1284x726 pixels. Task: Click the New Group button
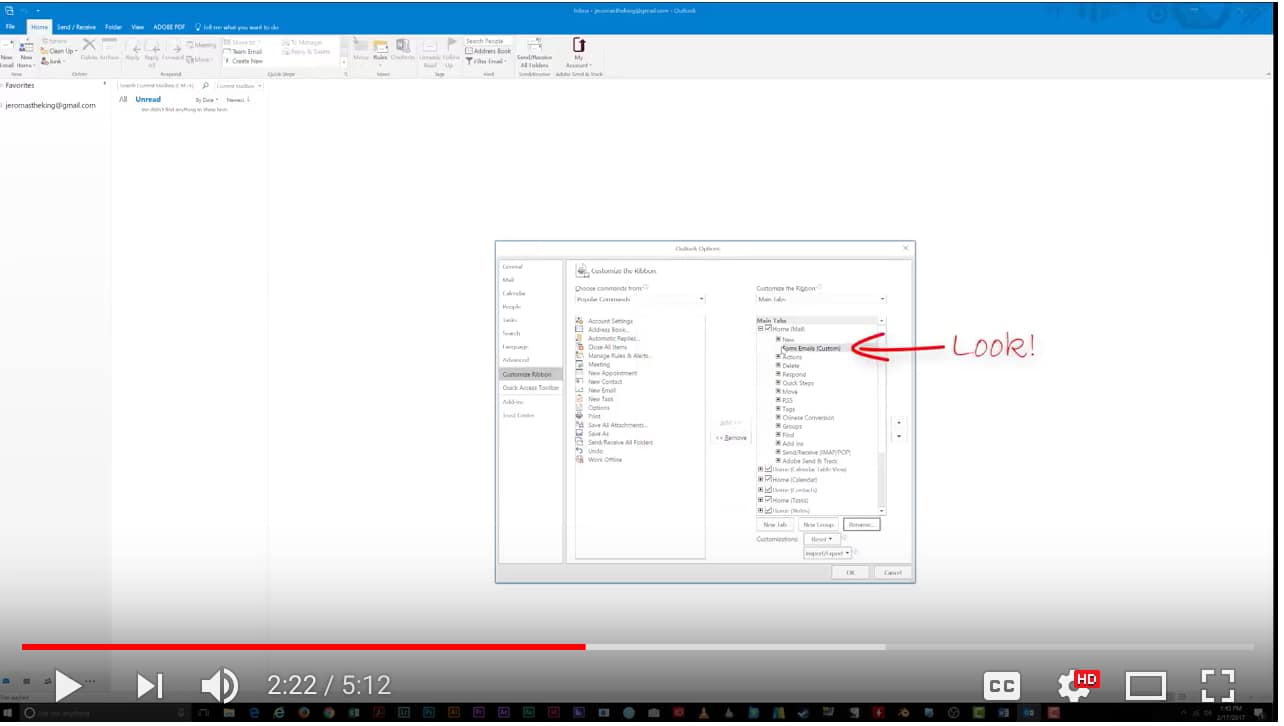818,524
